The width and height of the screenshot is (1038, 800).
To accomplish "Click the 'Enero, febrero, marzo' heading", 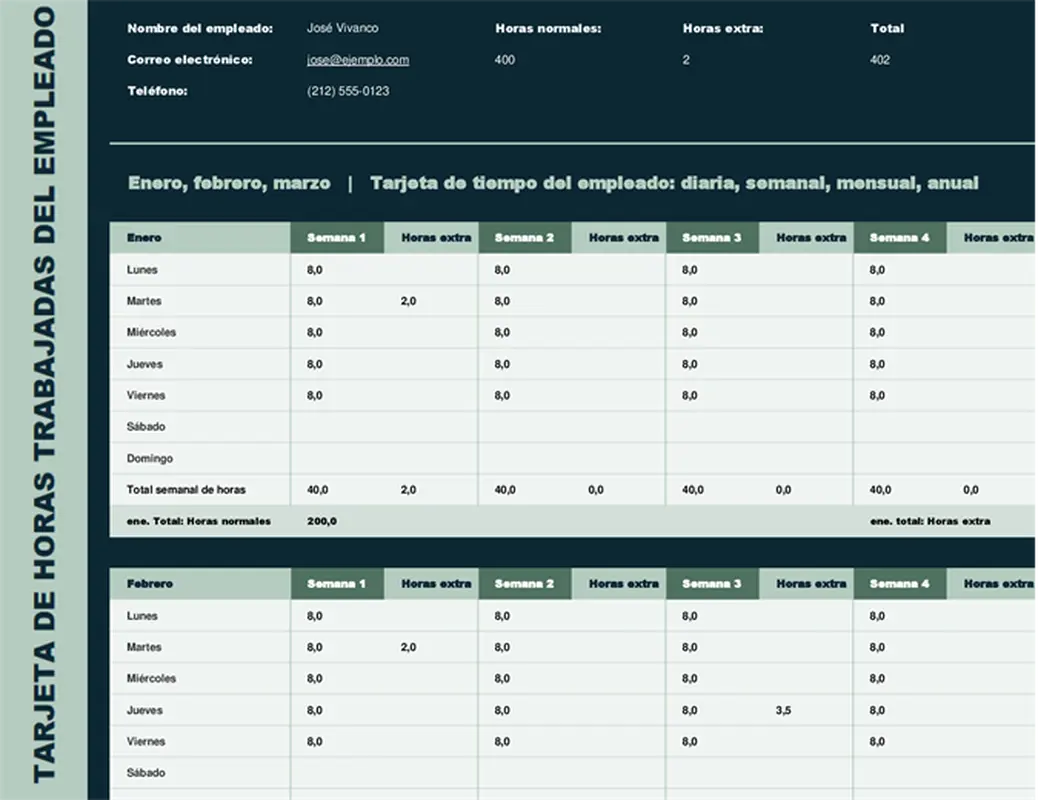I will tap(229, 183).
